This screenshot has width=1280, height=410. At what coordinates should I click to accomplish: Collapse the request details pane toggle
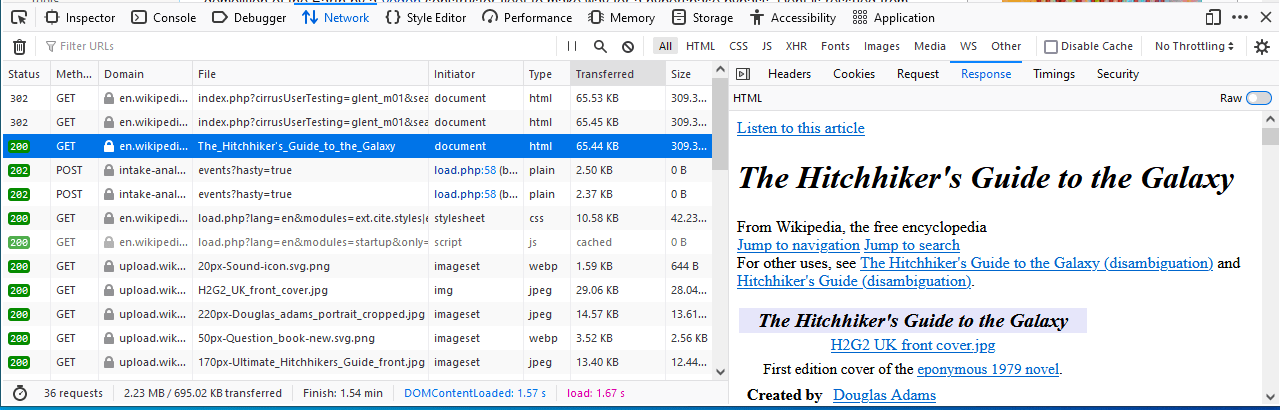point(742,74)
